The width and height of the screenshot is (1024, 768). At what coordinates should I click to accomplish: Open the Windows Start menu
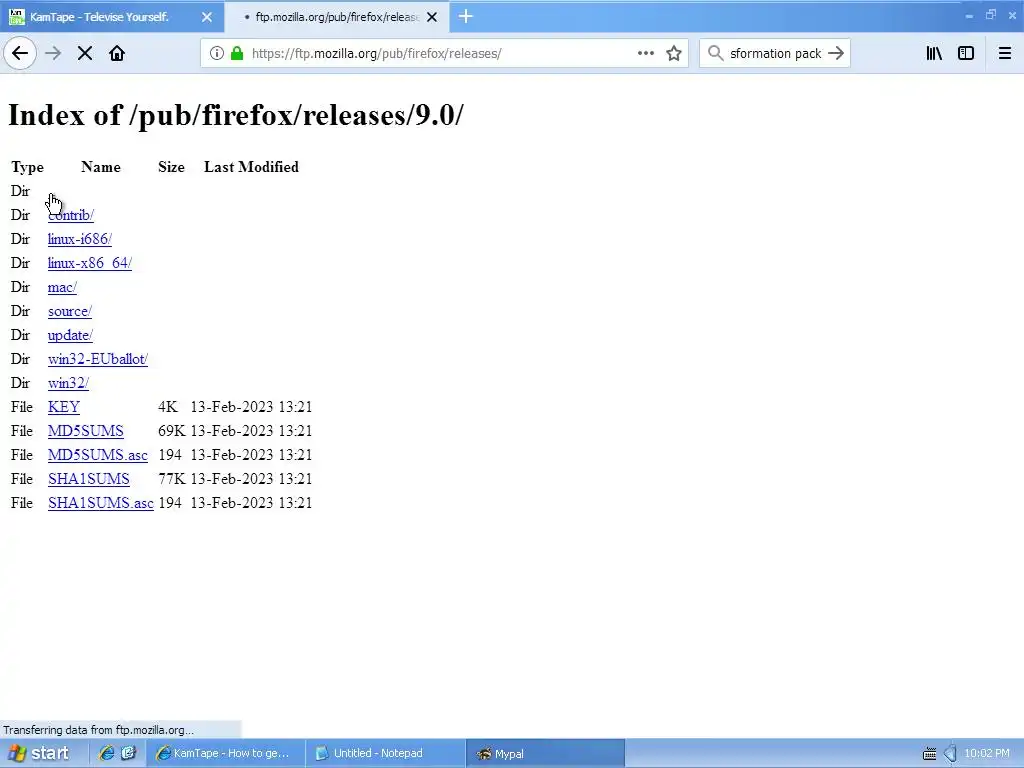coord(38,753)
